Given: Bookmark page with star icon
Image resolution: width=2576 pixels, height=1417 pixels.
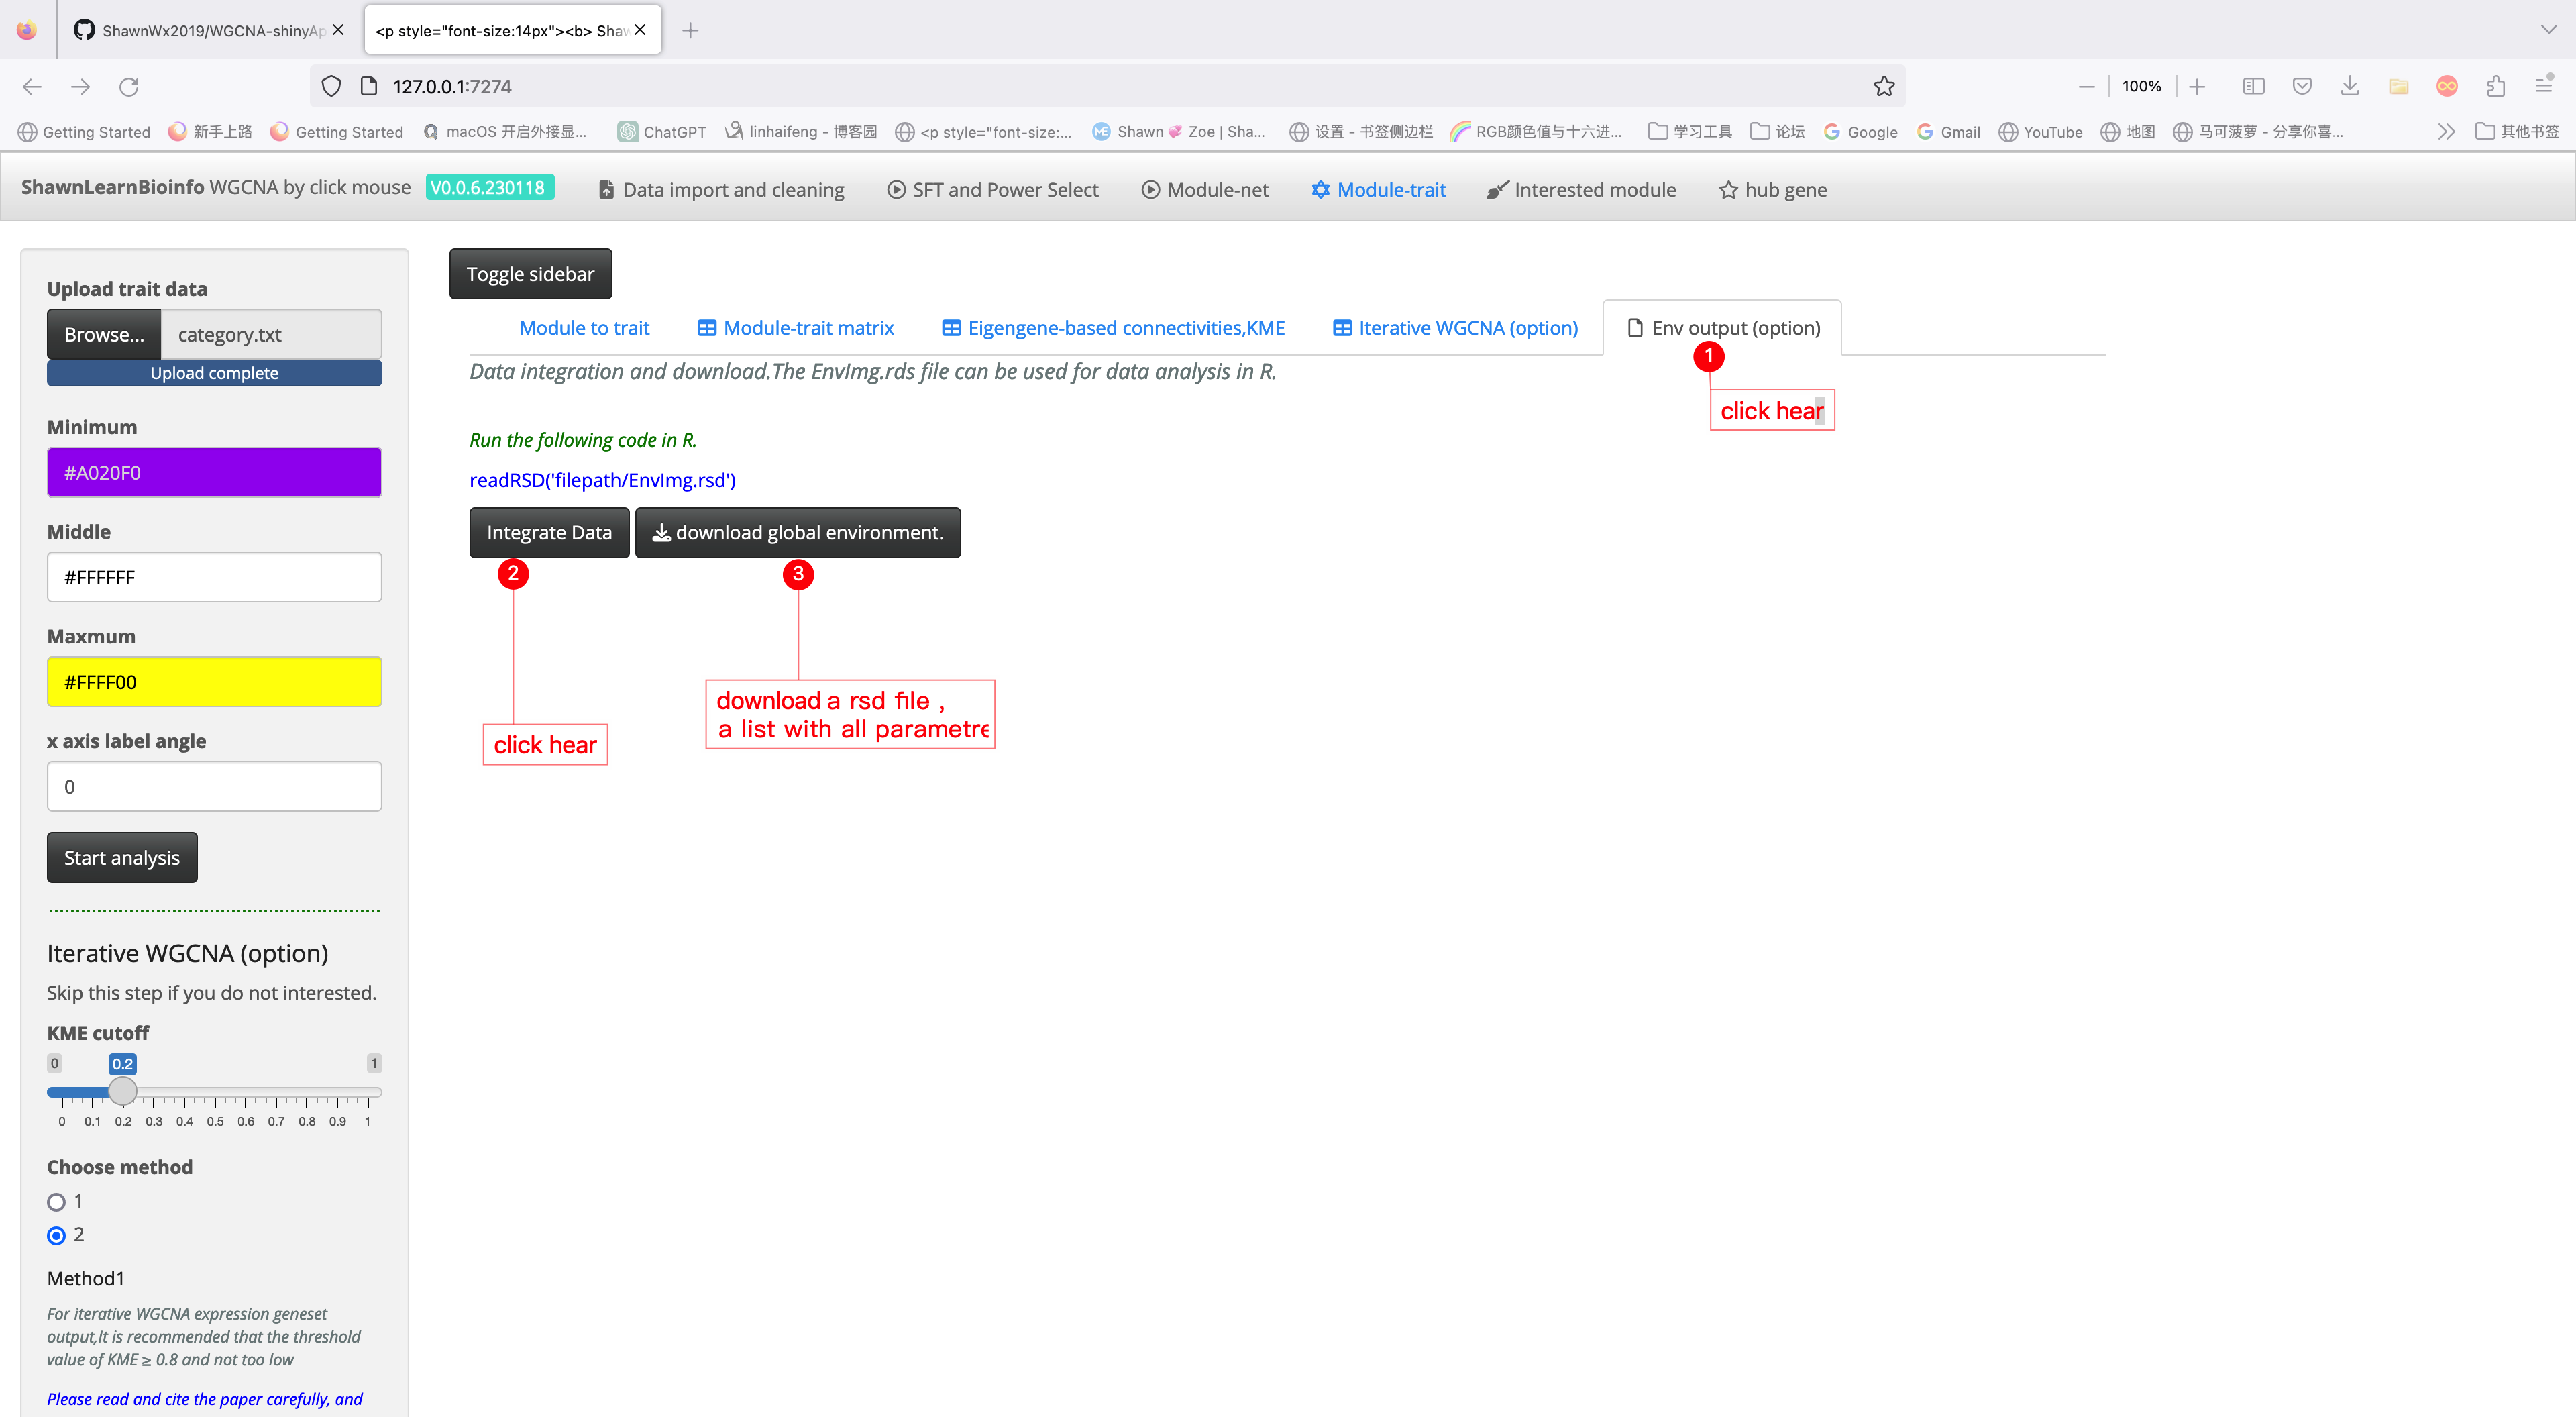Looking at the screenshot, I should click(1884, 87).
